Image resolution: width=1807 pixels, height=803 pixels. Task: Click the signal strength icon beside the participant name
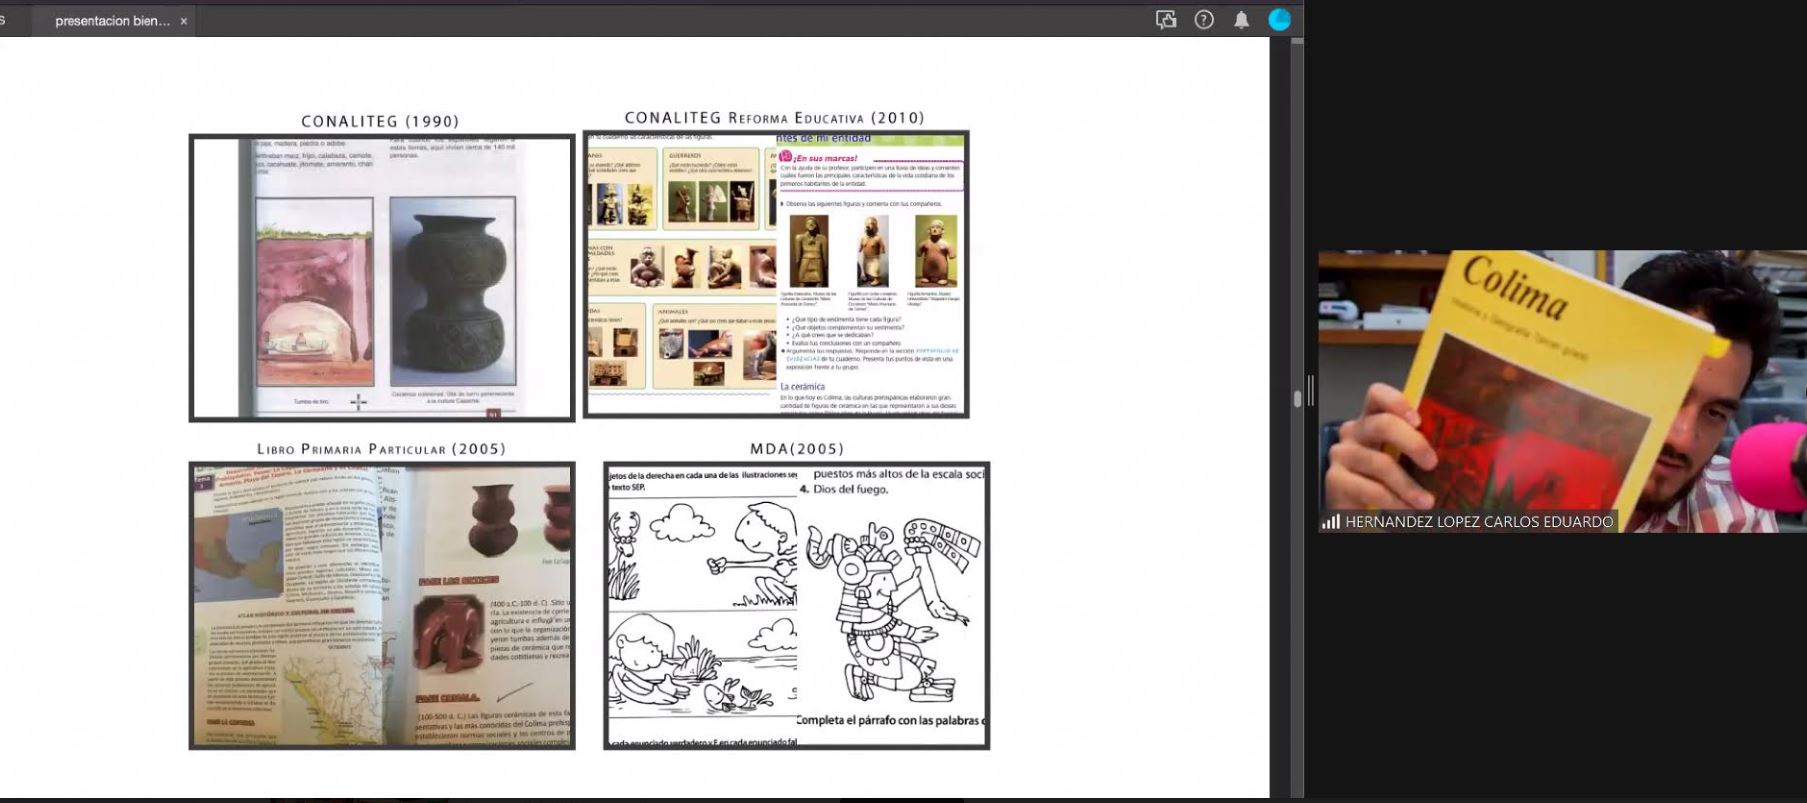click(x=1330, y=521)
